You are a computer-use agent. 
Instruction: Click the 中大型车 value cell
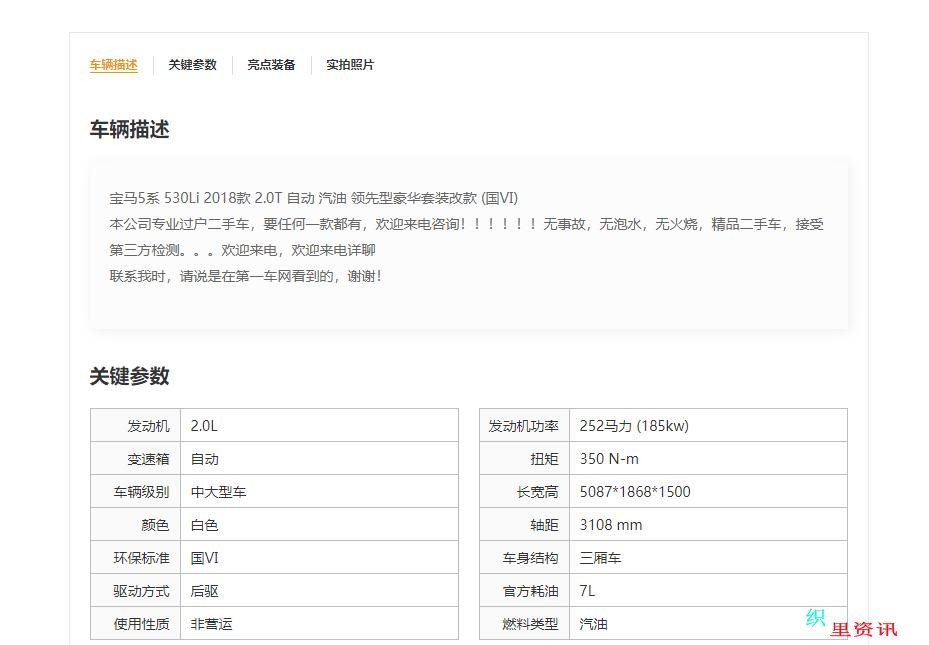coord(319,492)
